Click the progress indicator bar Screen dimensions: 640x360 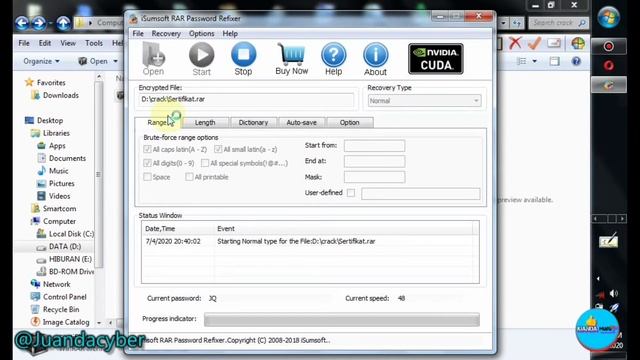[x=342, y=319]
